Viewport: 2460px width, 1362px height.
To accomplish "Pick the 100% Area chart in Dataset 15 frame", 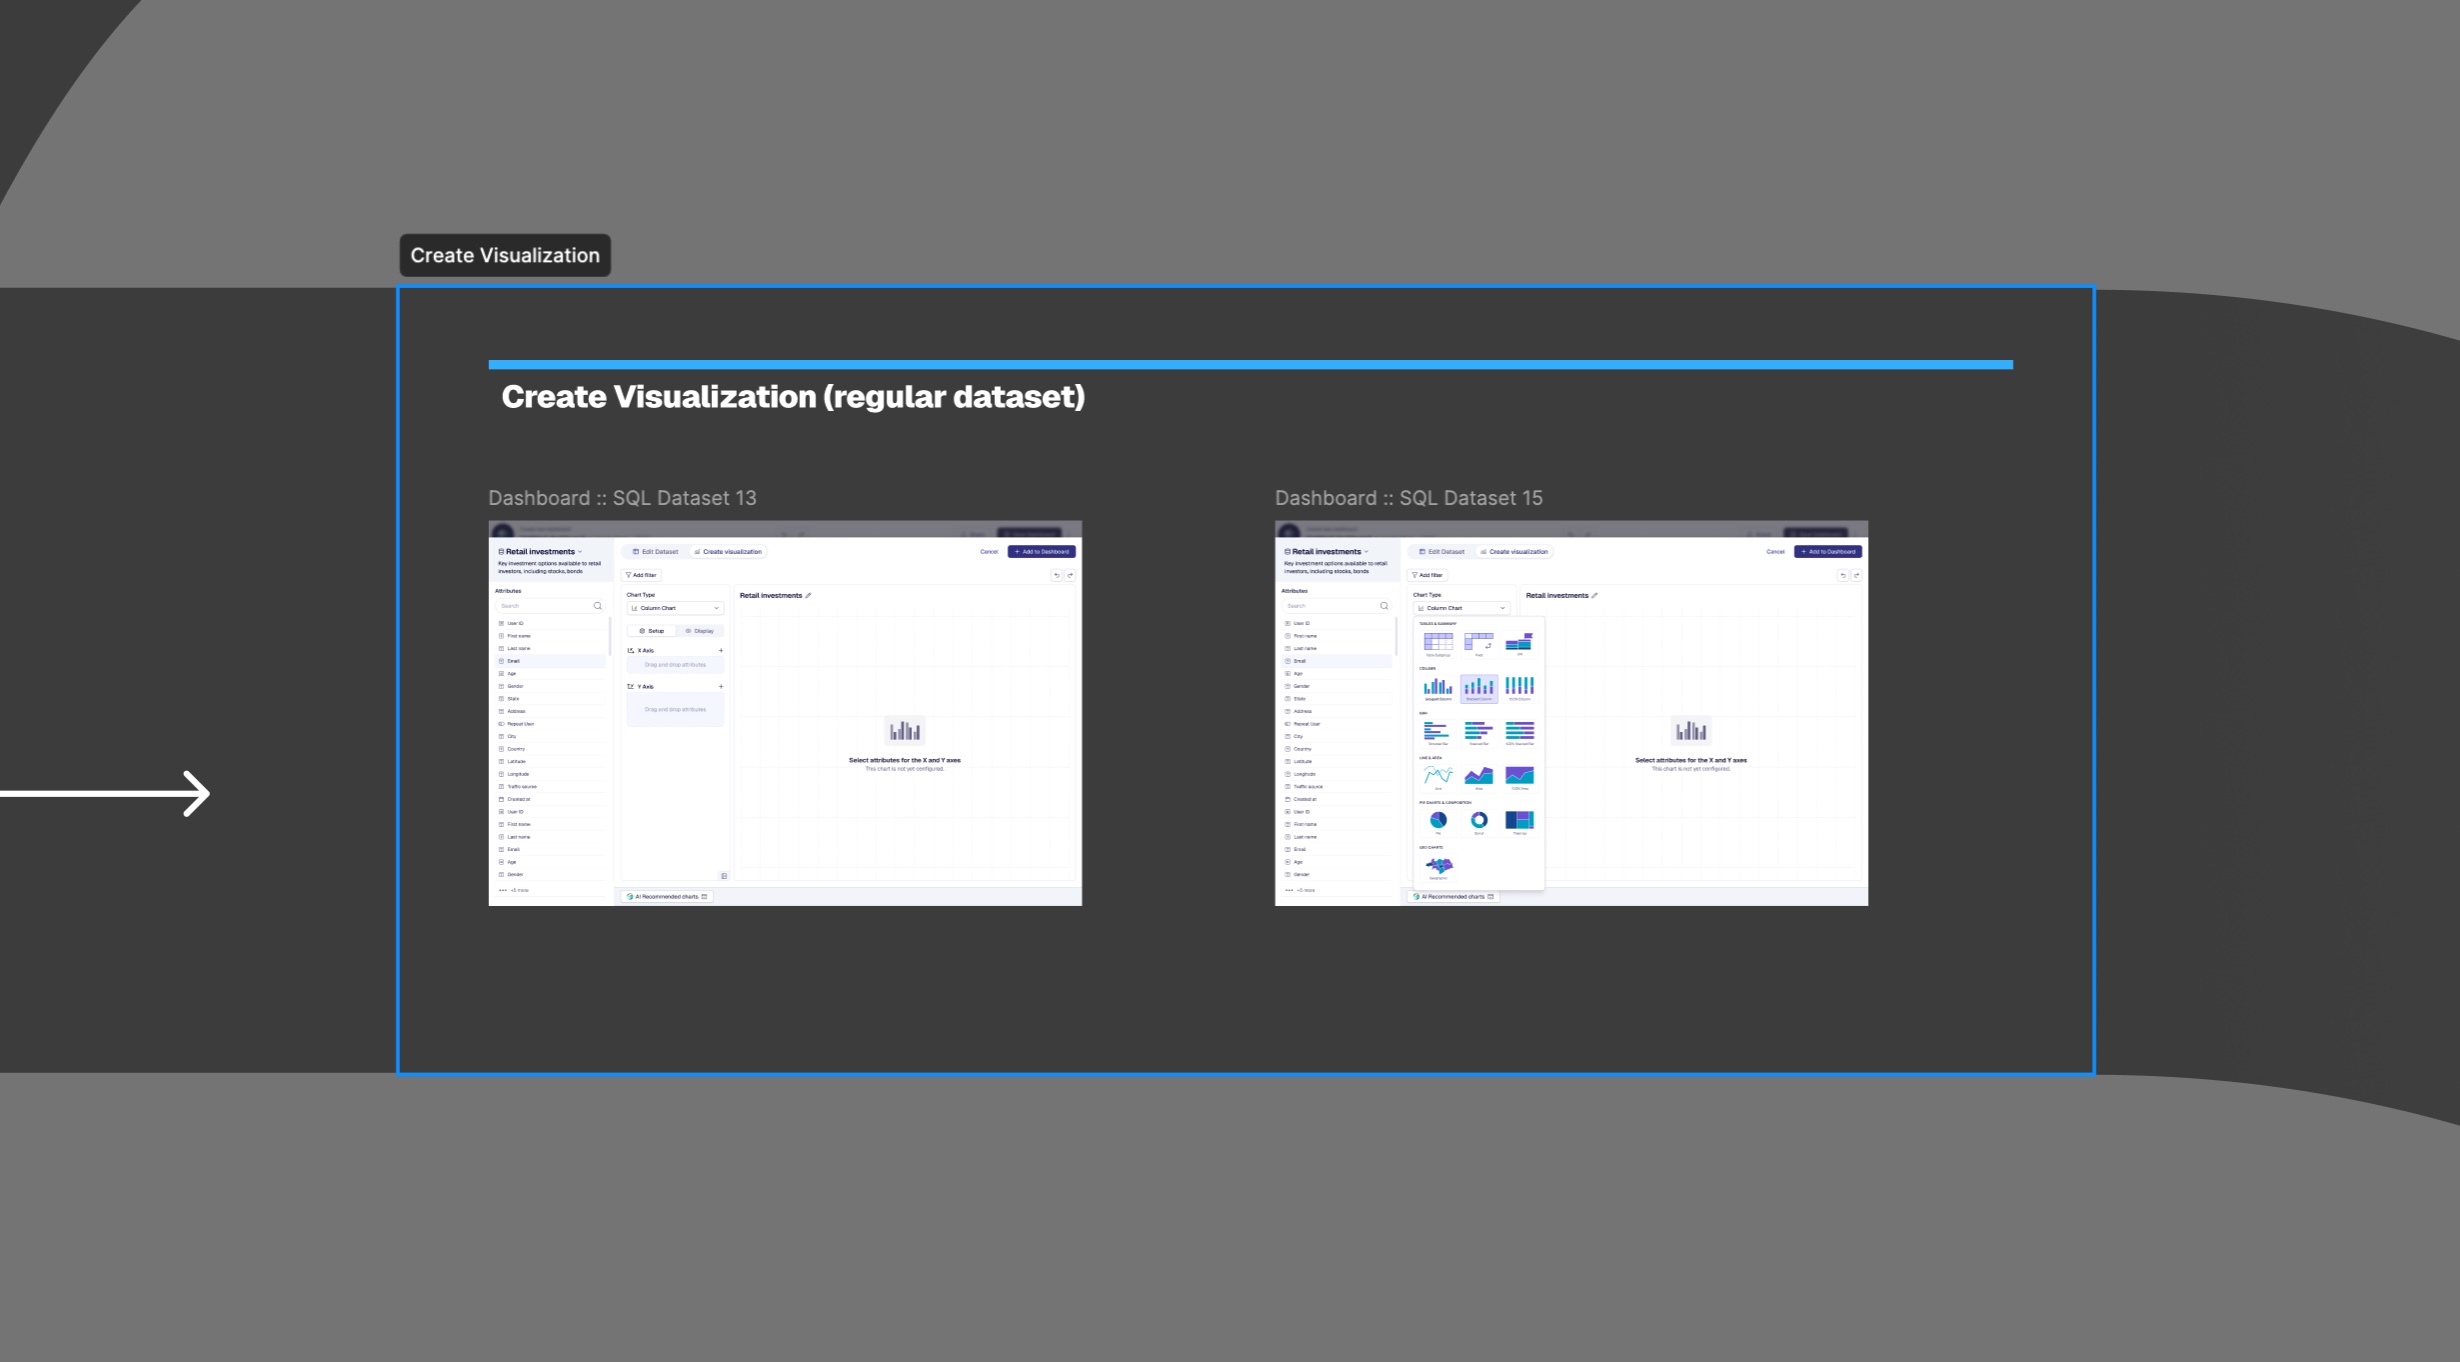I will pos(1520,778).
